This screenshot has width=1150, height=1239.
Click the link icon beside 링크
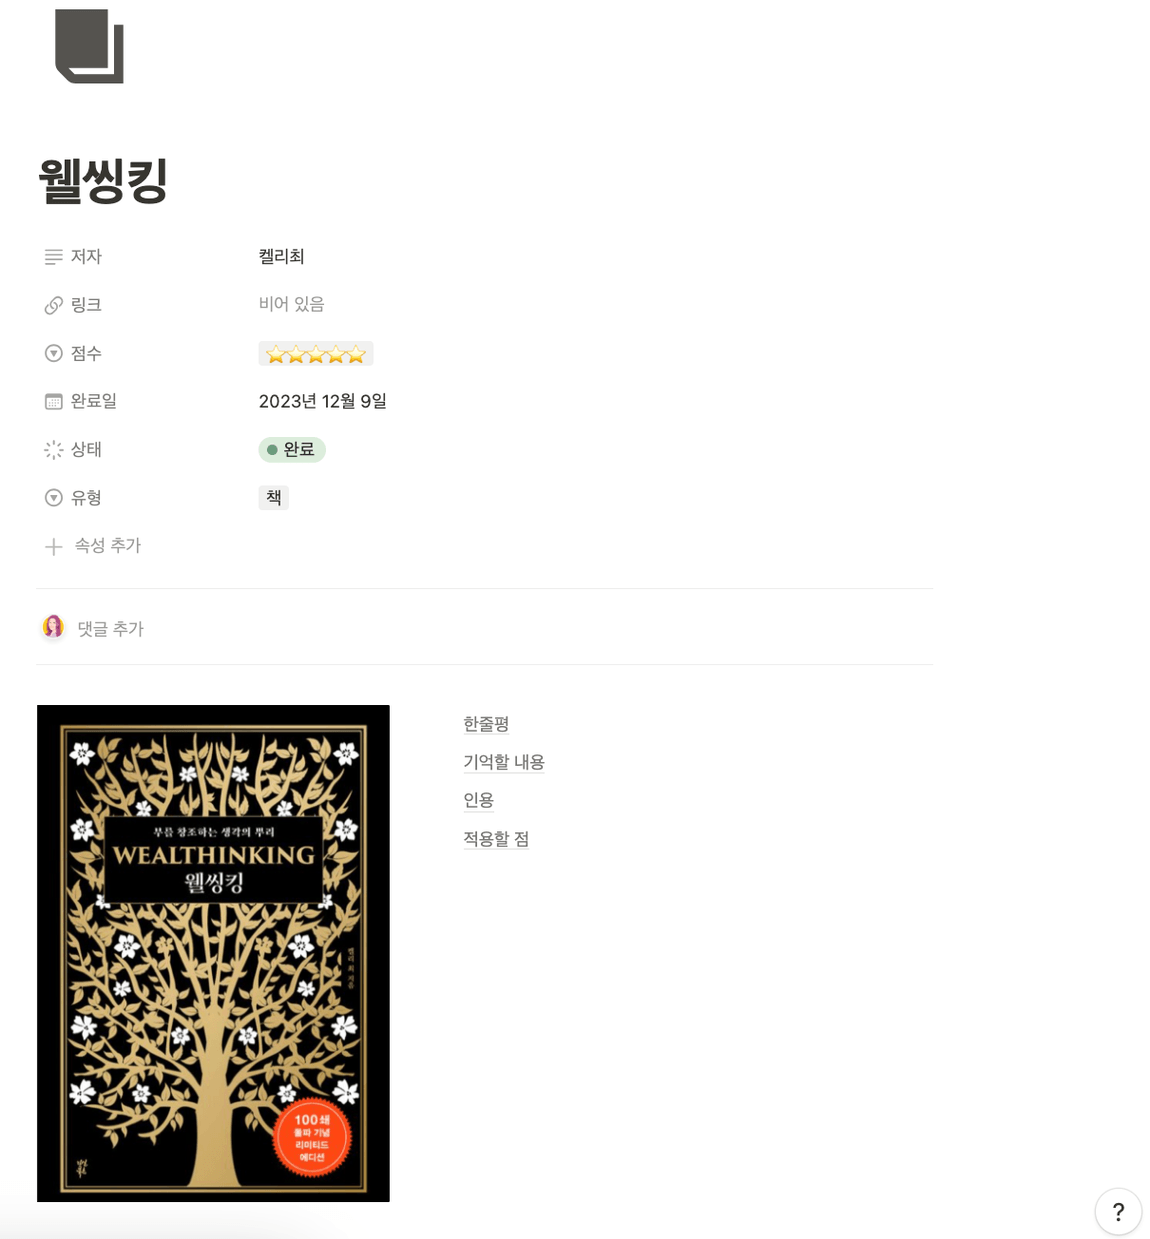click(x=54, y=305)
